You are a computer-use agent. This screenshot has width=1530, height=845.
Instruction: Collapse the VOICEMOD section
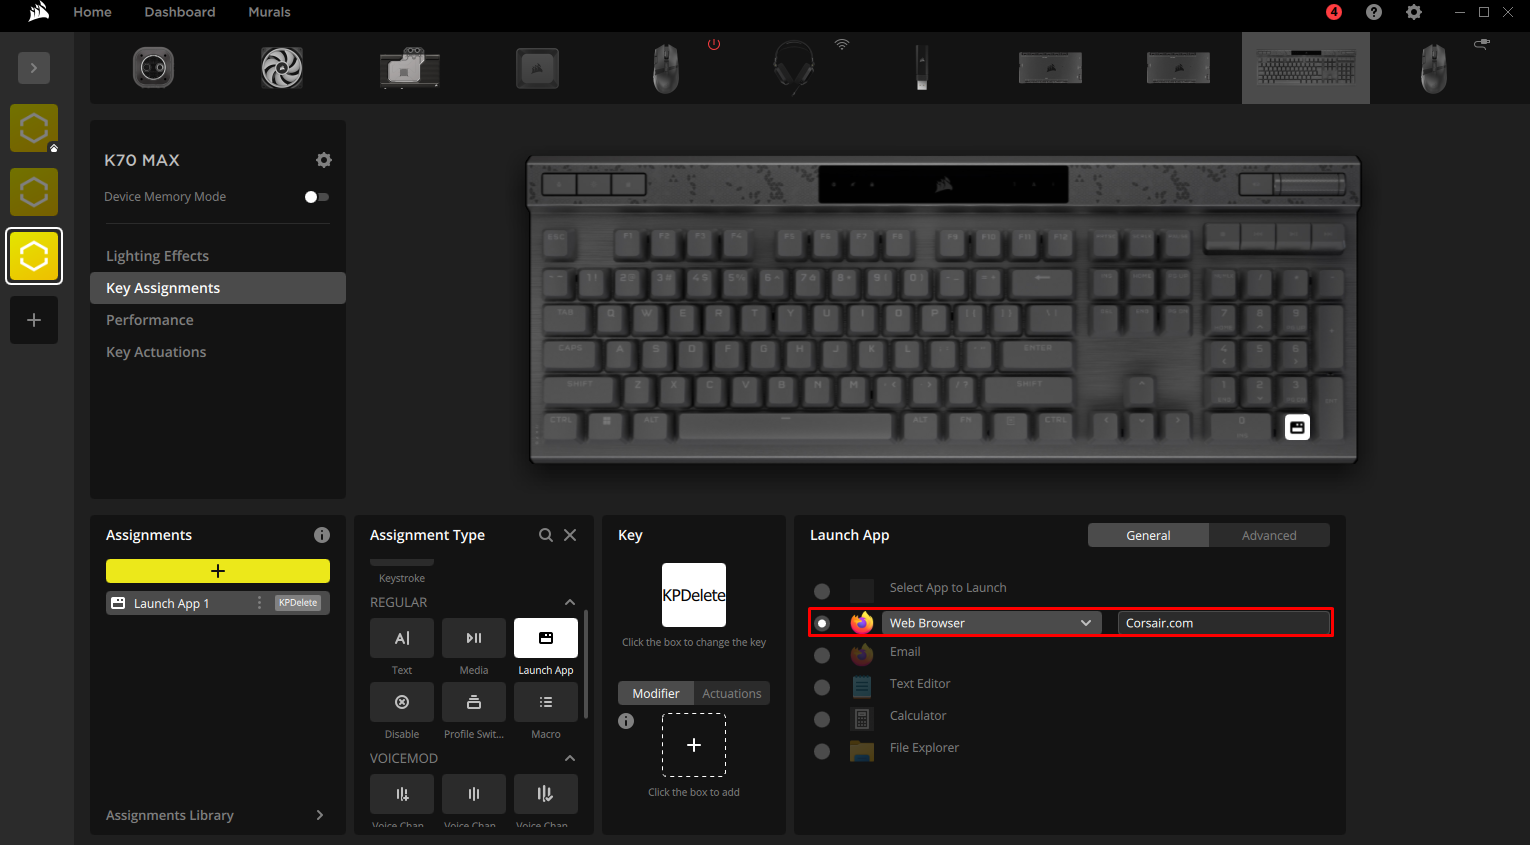(x=569, y=758)
